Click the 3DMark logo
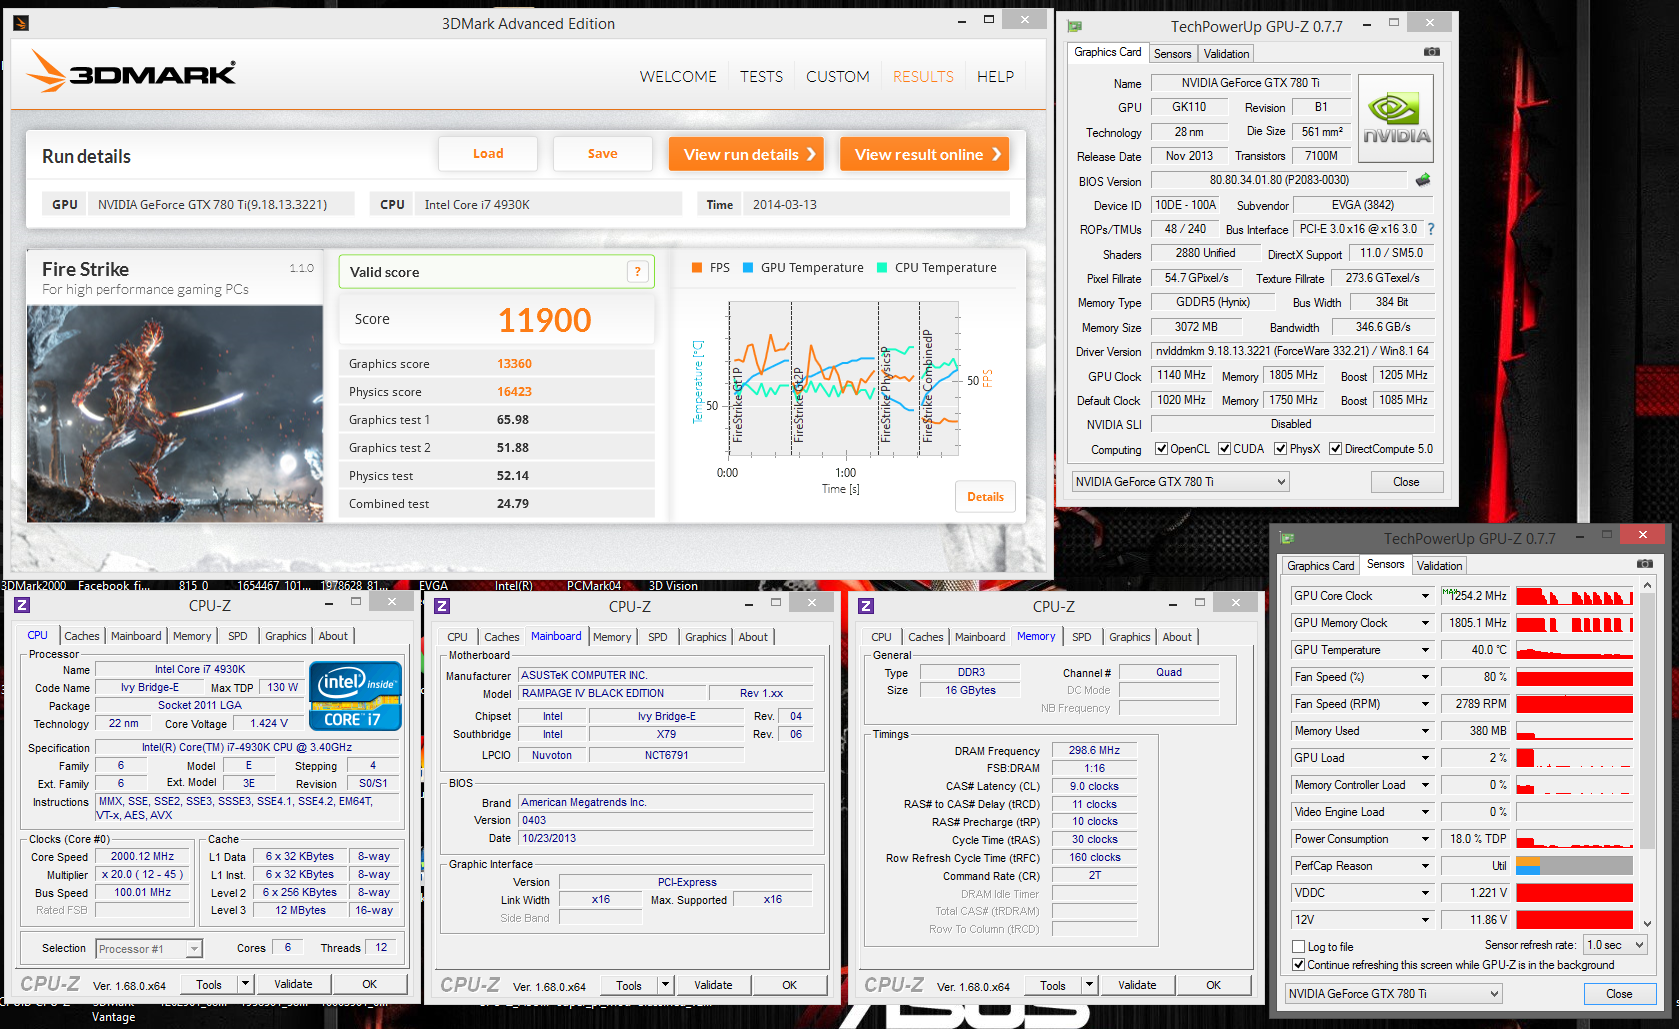1679x1029 pixels. 131,73
